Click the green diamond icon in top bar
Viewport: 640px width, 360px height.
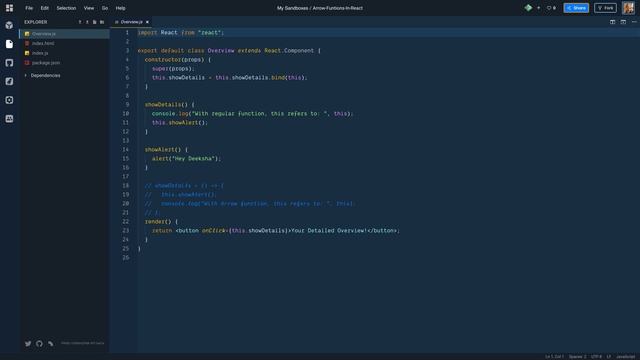pyautogui.click(x=528, y=8)
